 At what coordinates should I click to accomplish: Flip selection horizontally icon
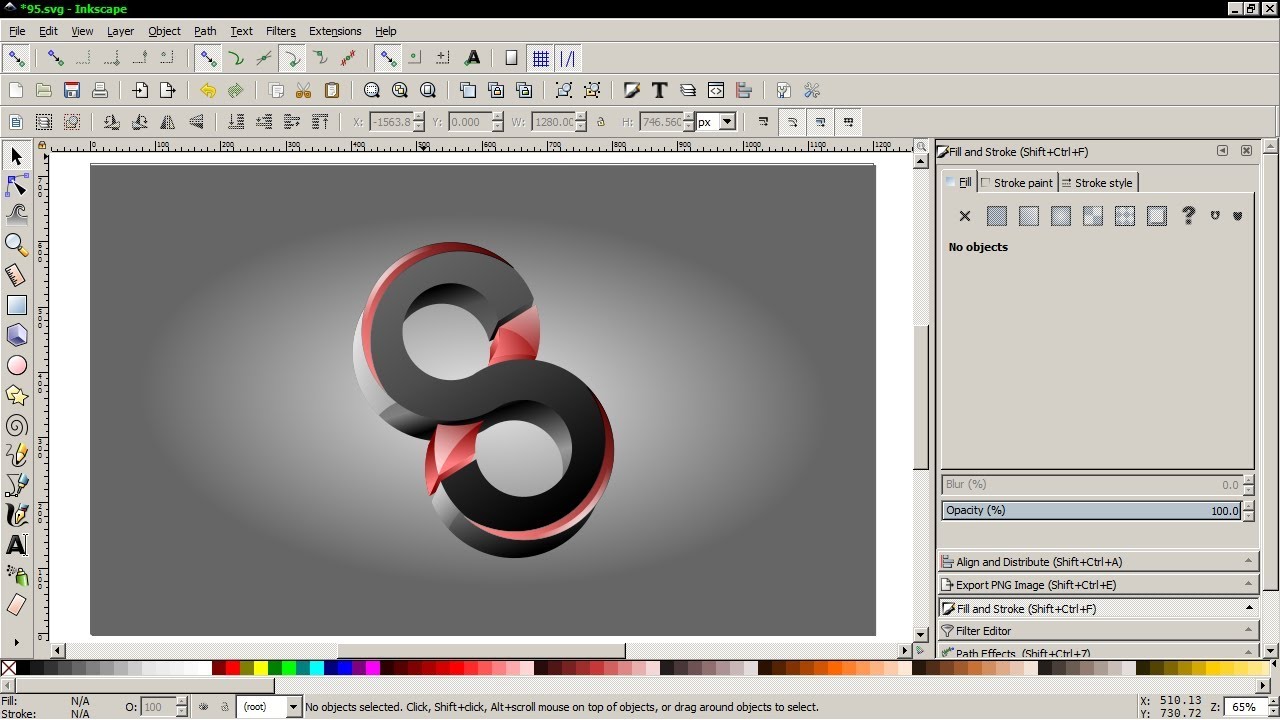pos(168,122)
